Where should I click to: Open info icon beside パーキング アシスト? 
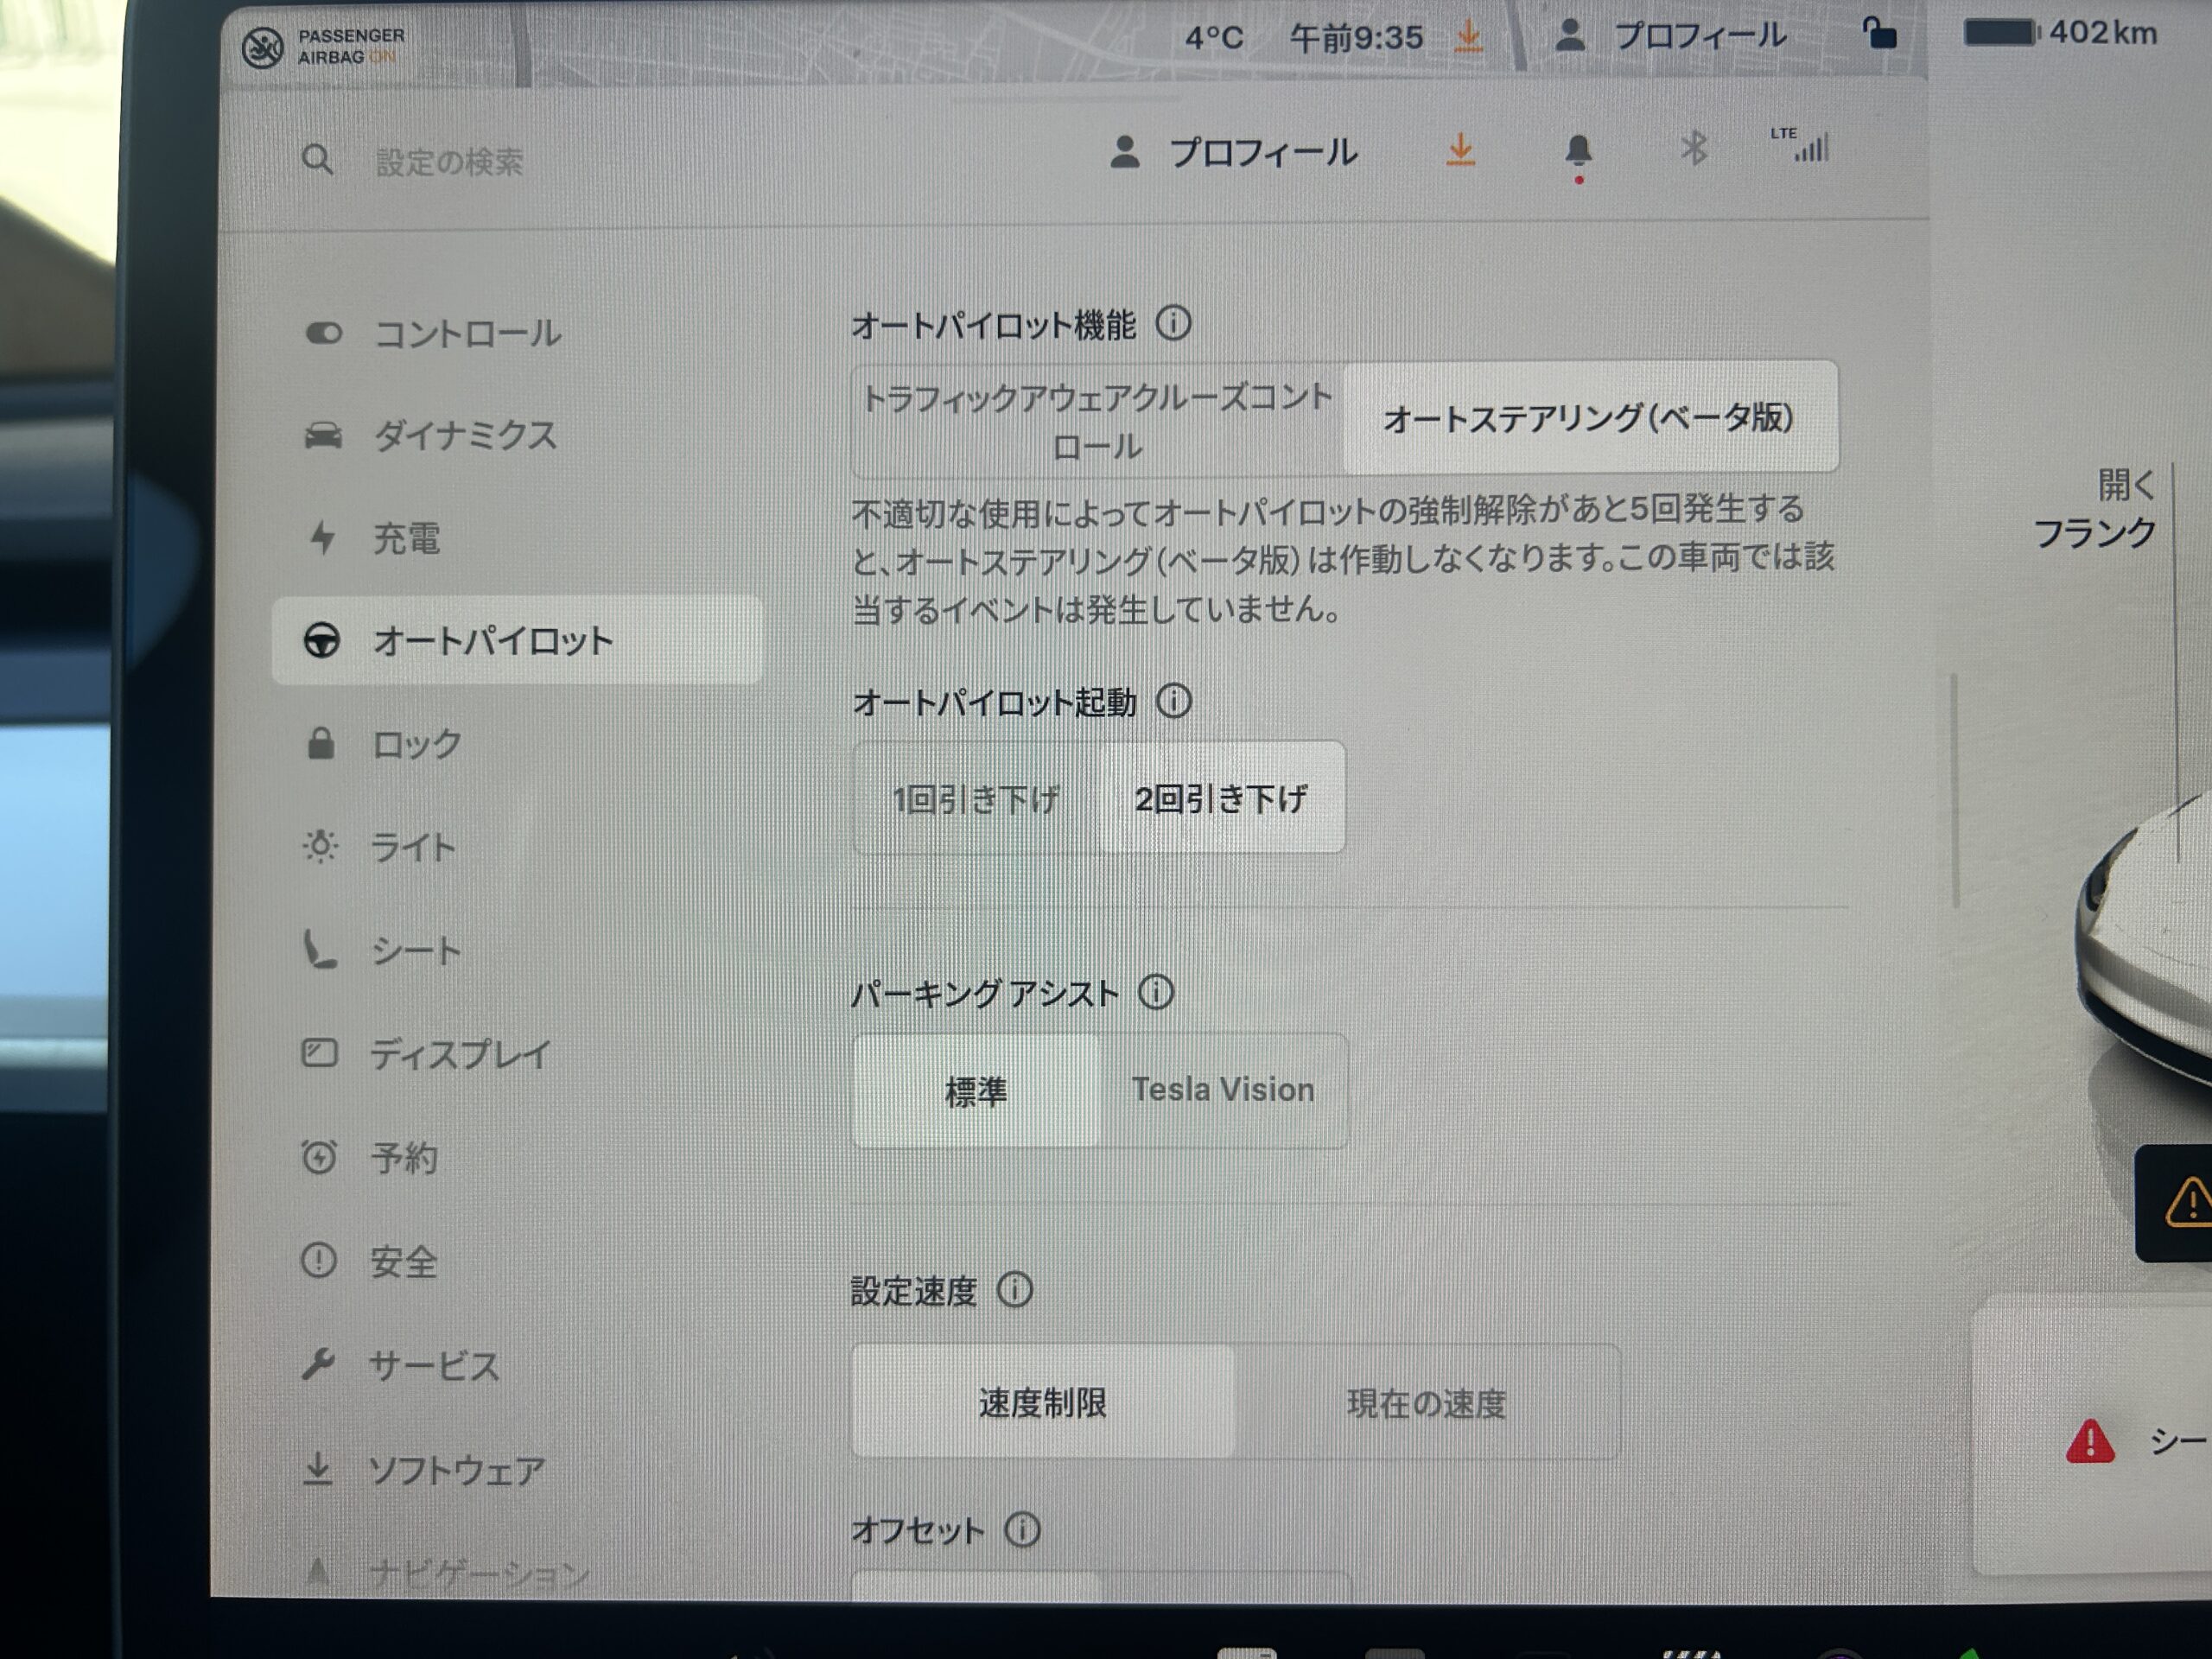pos(1156,992)
